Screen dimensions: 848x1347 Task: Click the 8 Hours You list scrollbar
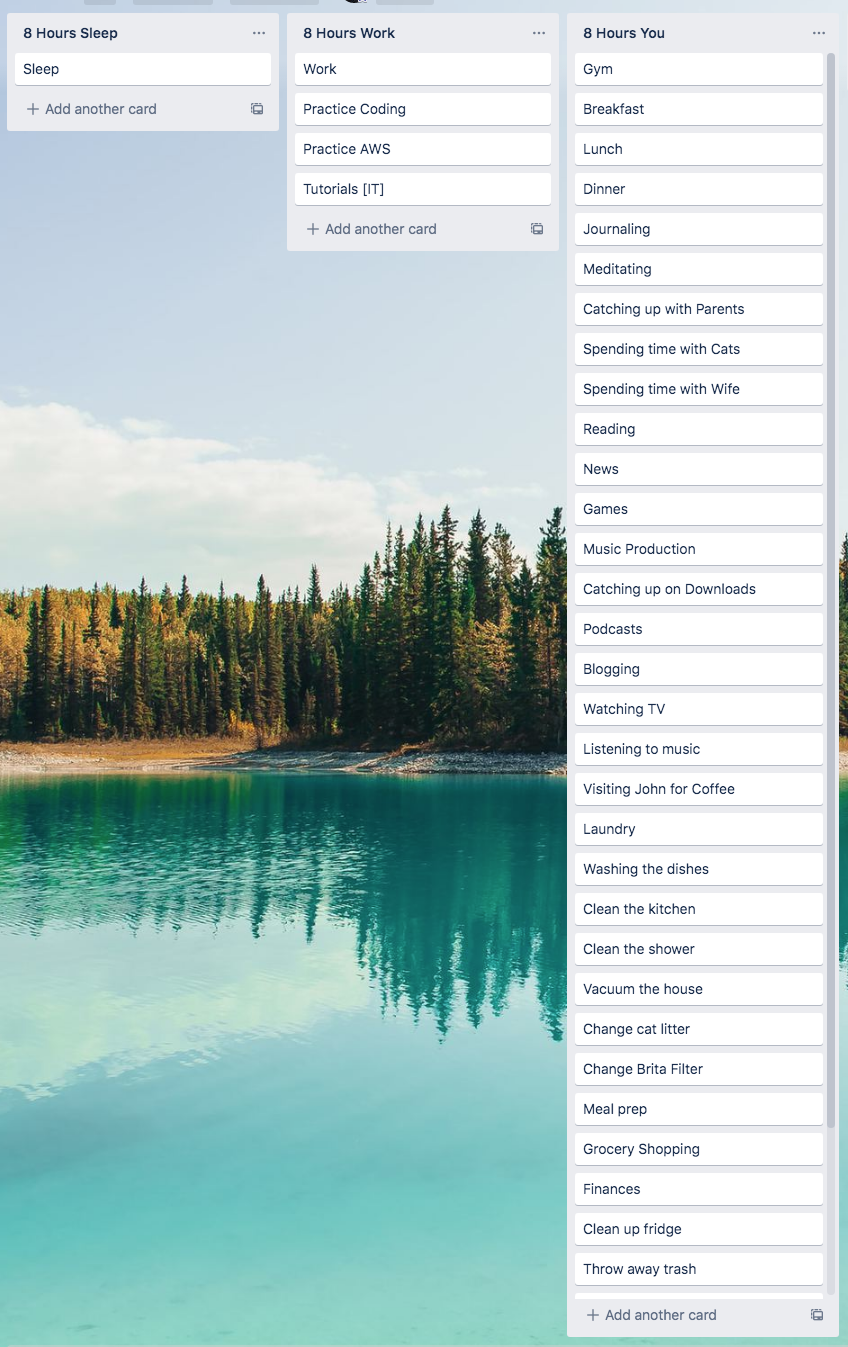[831, 590]
